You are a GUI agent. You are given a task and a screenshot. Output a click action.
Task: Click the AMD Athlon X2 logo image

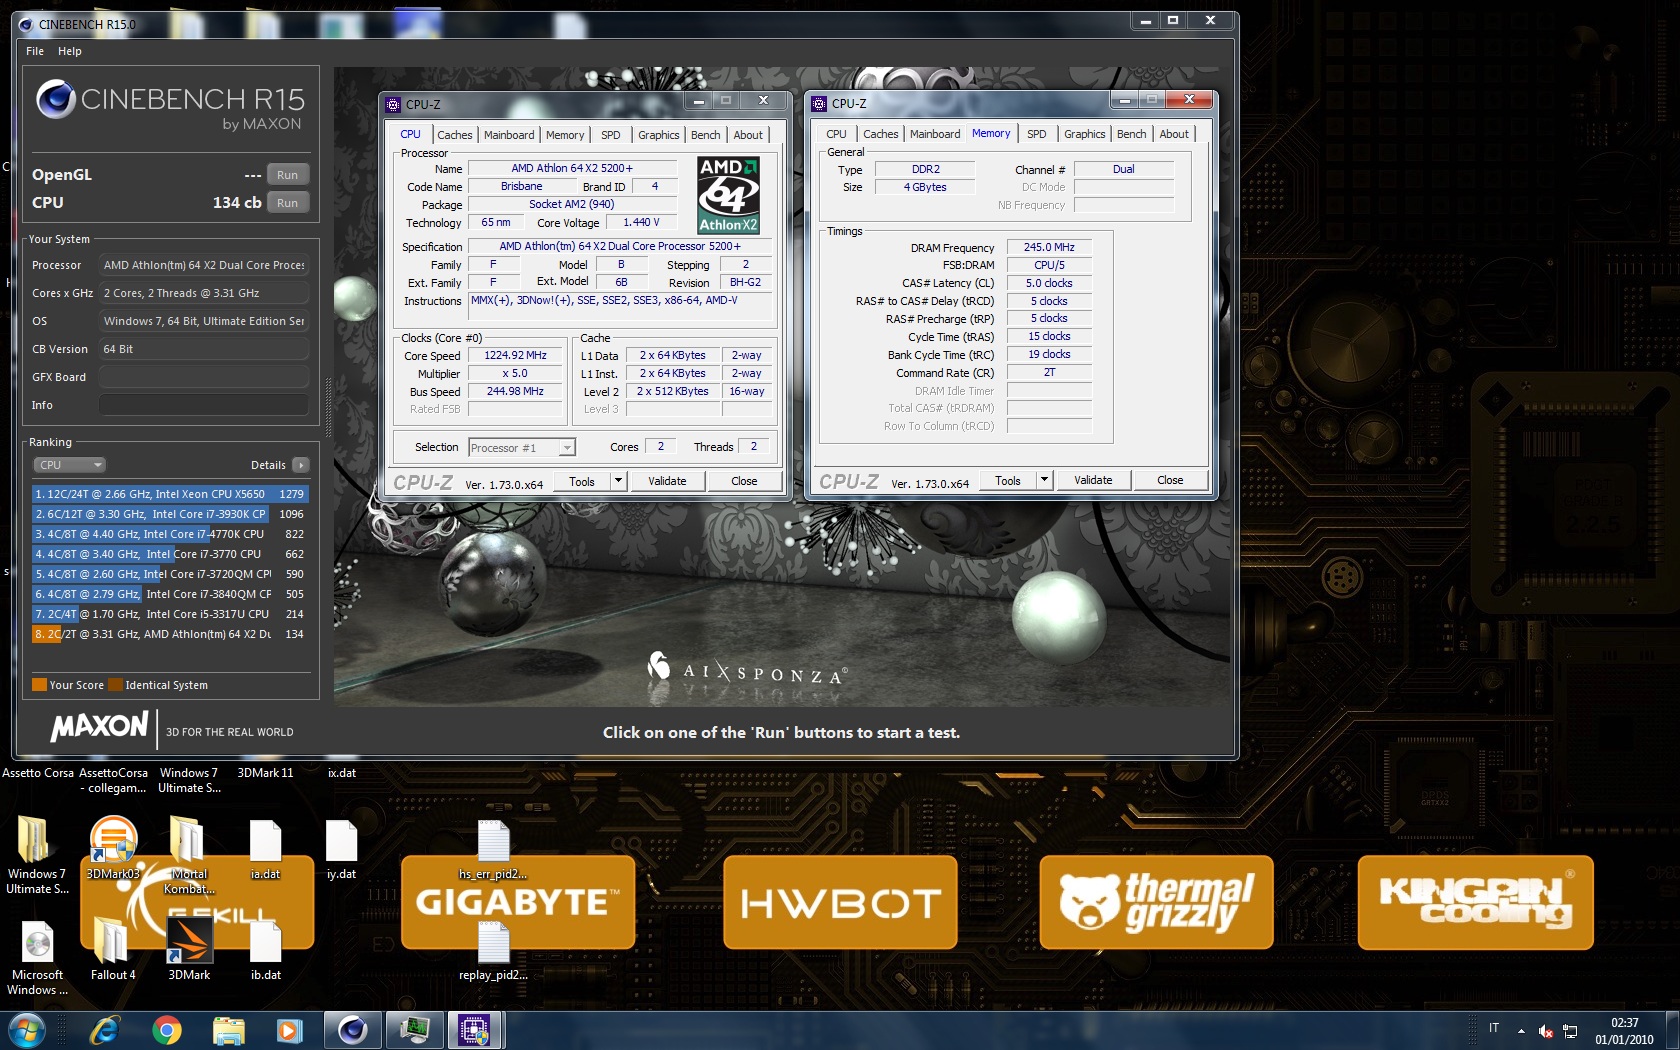tap(728, 195)
